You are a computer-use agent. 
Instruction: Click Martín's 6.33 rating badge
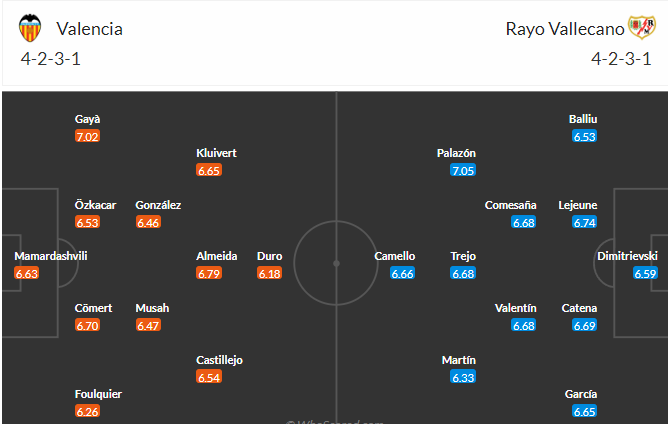pos(463,377)
